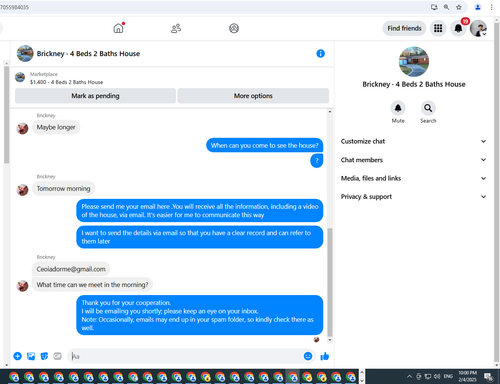500x384 pixels.
Task: Click the "Maybe longer" message
Action: [x=56, y=127]
